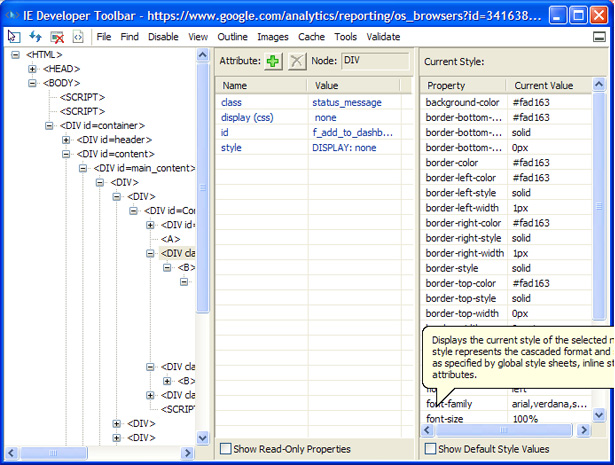Open the Find menu
The width and height of the screenshot is (615, 465).
[129, 37]
